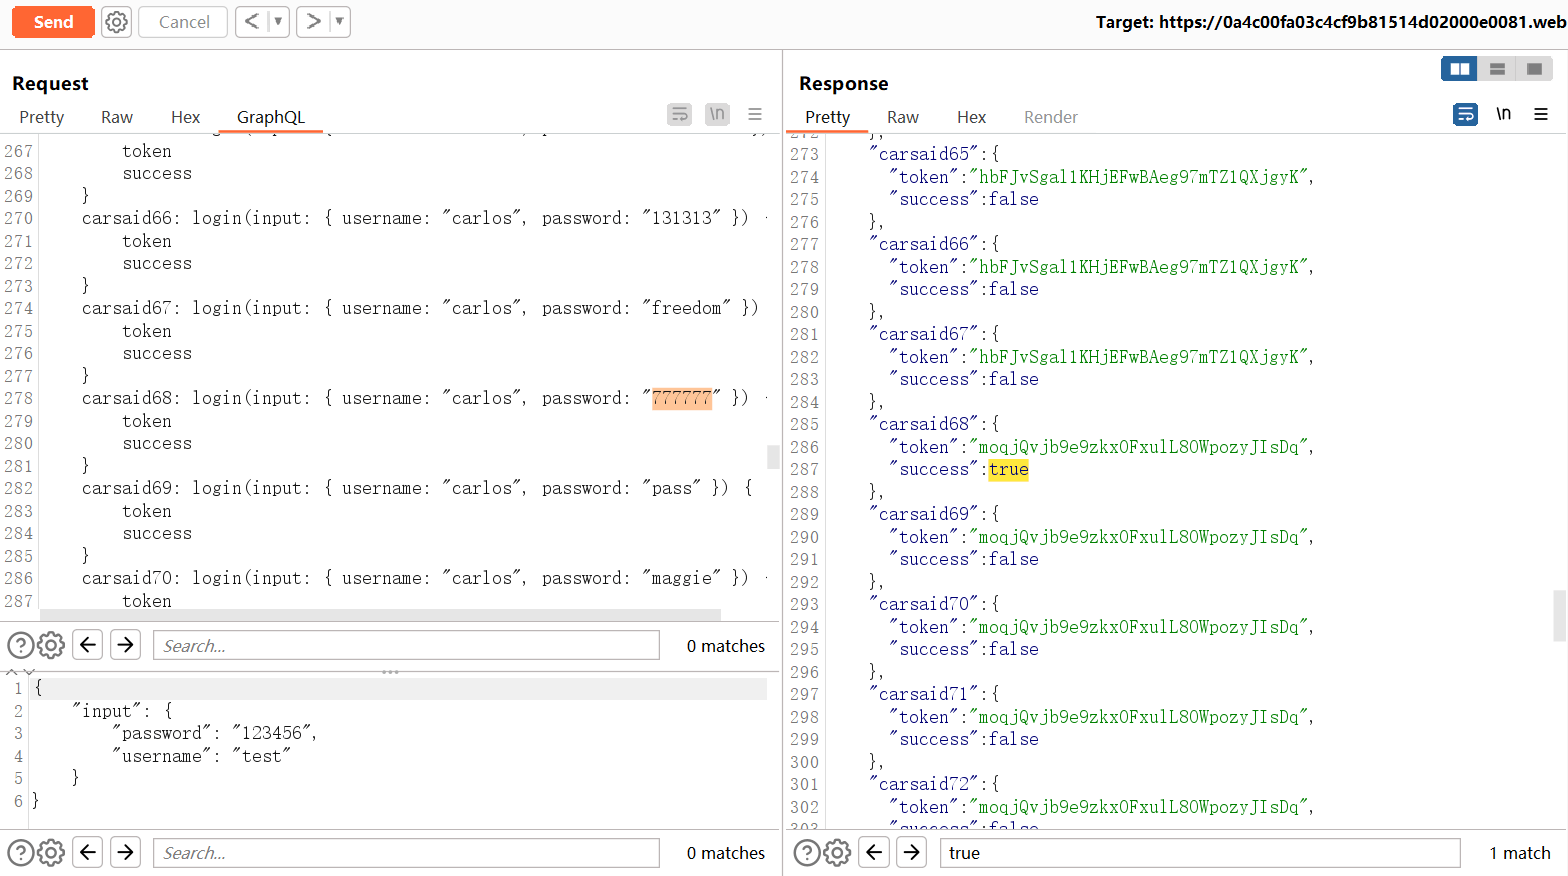The image size is (1568, 876).
Task: Switch to the combined single-panel layout
Action: click(x=1534, y=69)
